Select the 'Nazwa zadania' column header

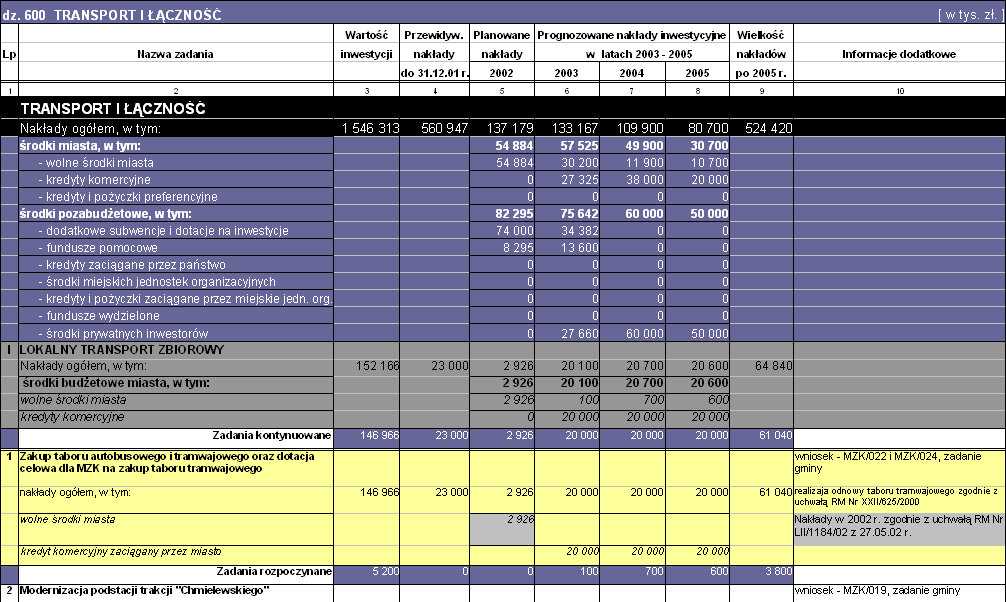[175, 55]
